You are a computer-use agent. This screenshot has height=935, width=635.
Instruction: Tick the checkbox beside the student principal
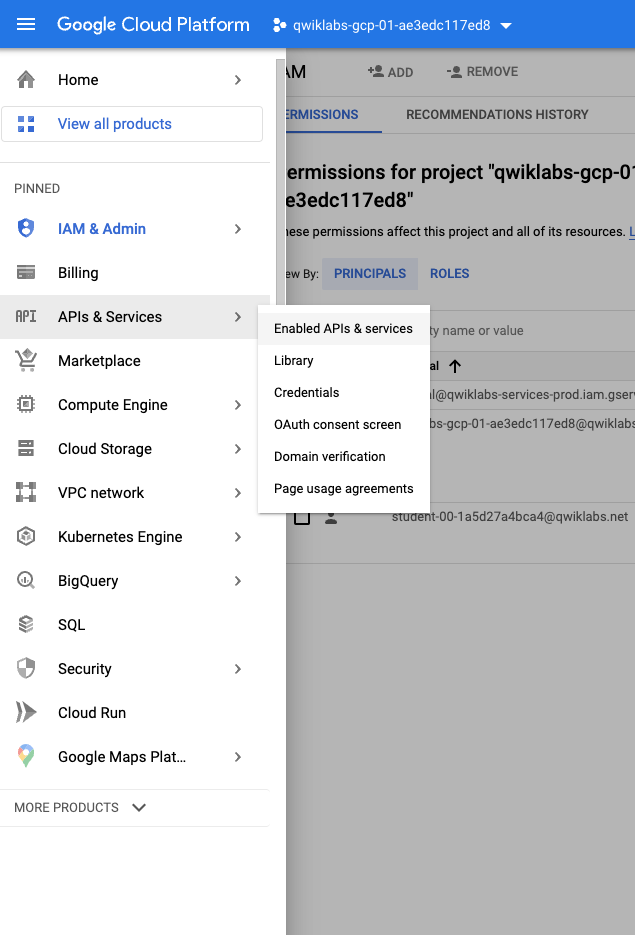(x=301, y=517)
